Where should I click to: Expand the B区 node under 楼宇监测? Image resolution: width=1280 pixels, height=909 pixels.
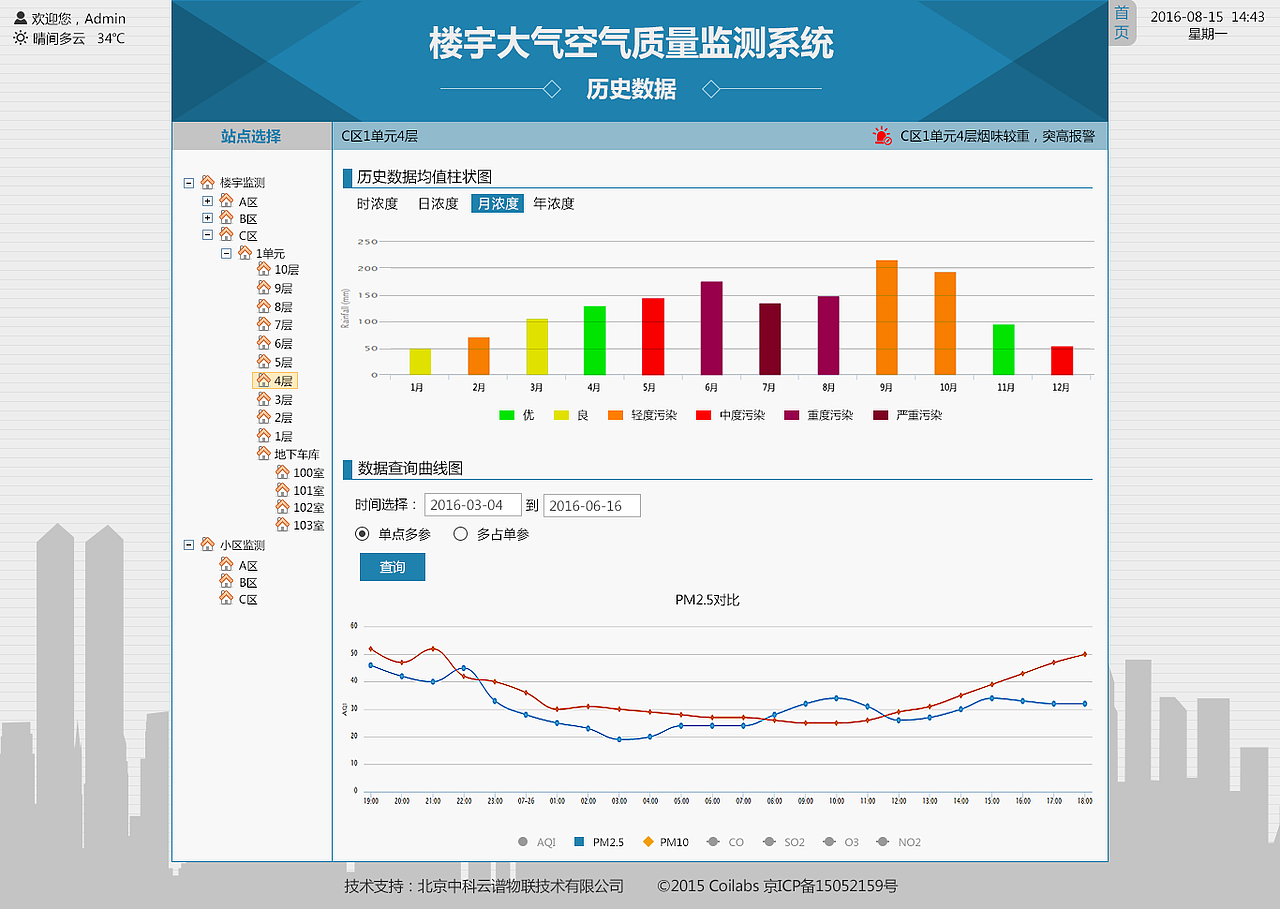tap(208, 218)
